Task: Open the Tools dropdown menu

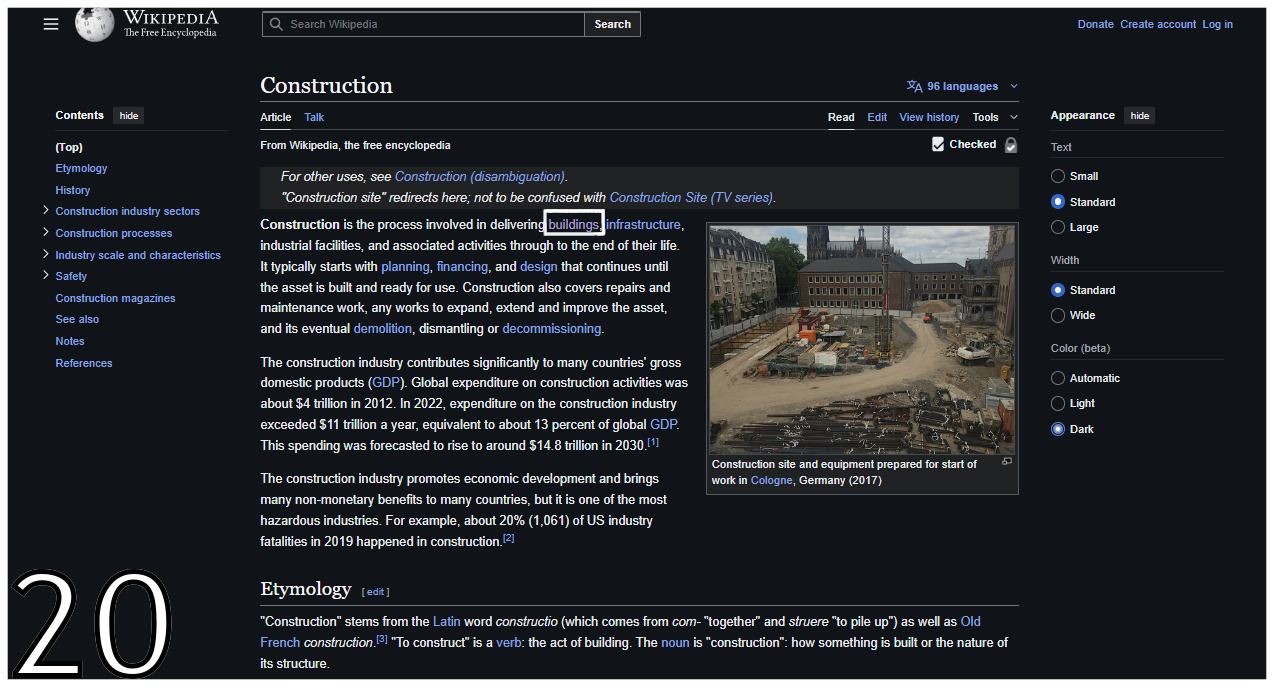Action: pos(994,117)
